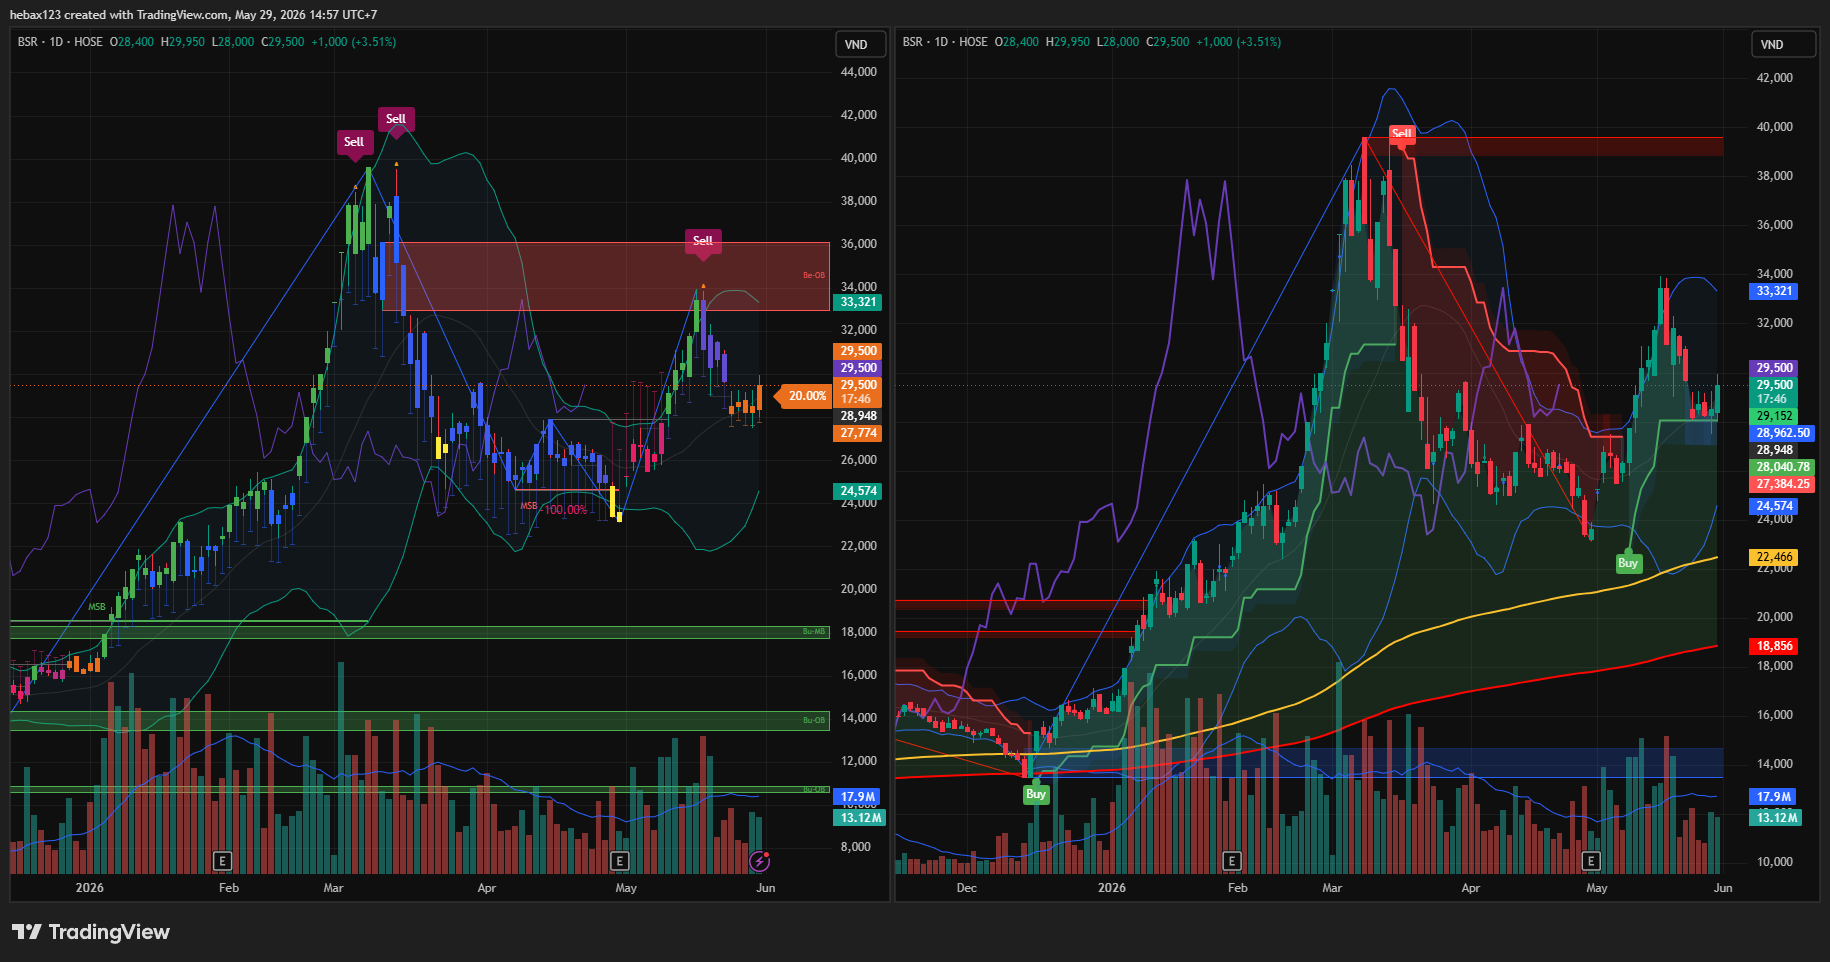Click the orange 20.00% label on the left chart
The width and height of the screenshot is (1830, 962).
[x=804, y=396]
